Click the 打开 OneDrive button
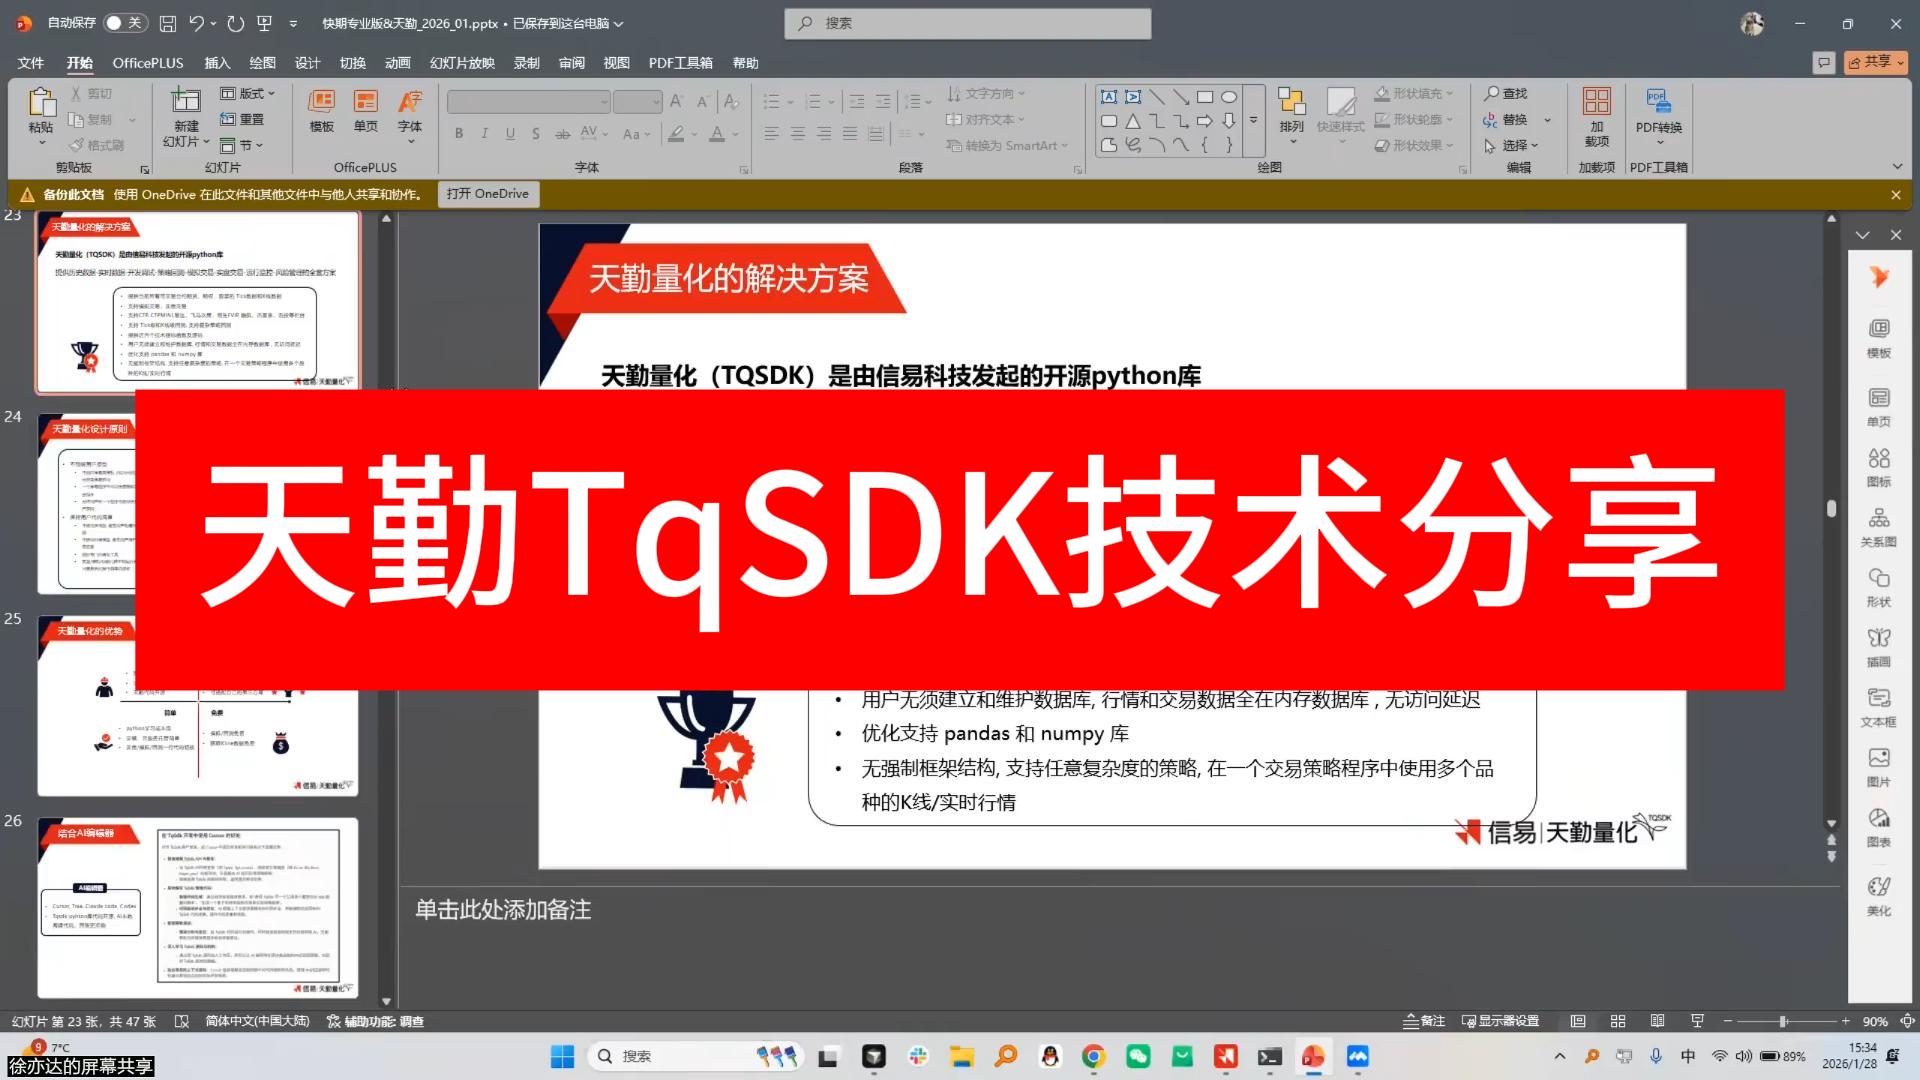This screenshot has width=1920, height=1080. pos(488,194)
